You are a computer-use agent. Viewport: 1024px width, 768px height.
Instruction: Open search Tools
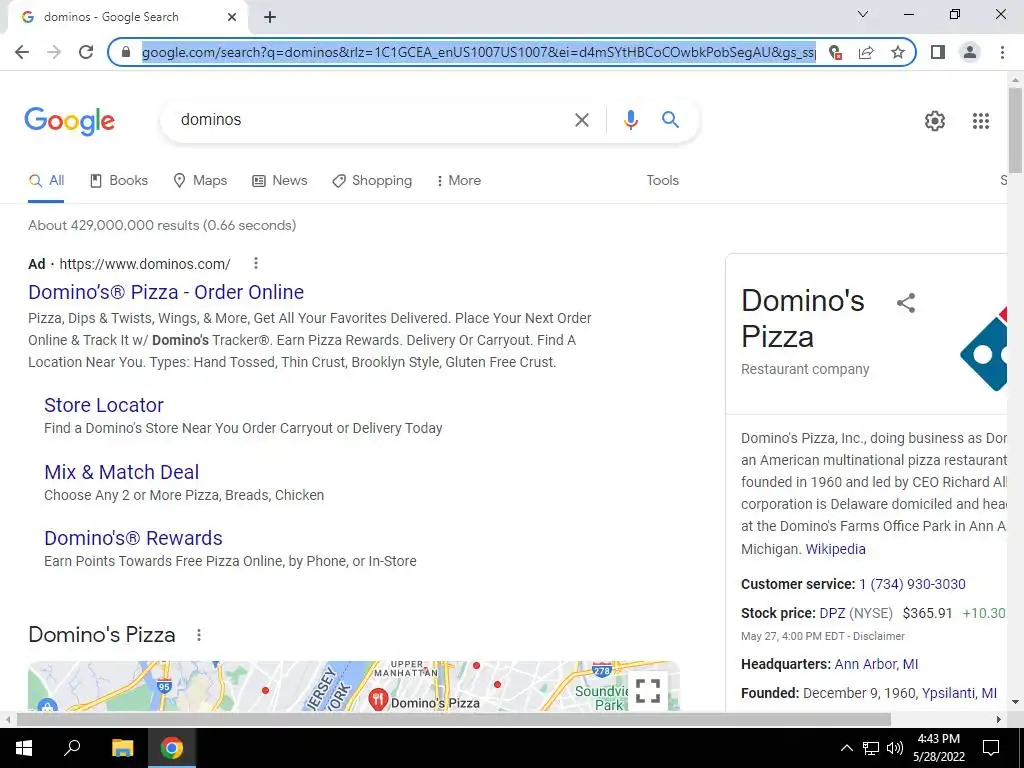pyautogui.click(x=662, y=181)
